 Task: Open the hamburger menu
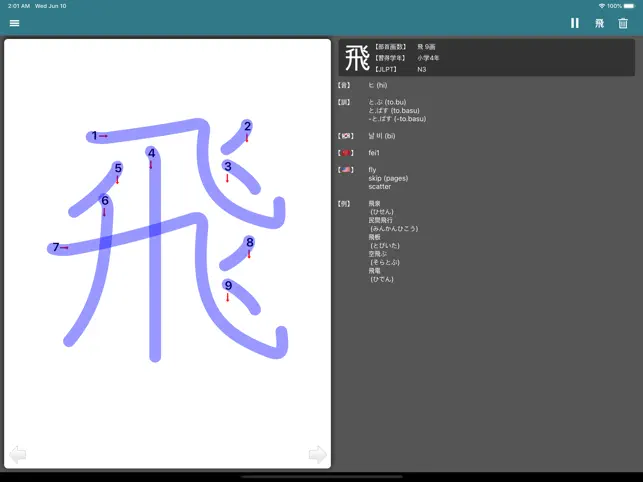pos(14,23)
